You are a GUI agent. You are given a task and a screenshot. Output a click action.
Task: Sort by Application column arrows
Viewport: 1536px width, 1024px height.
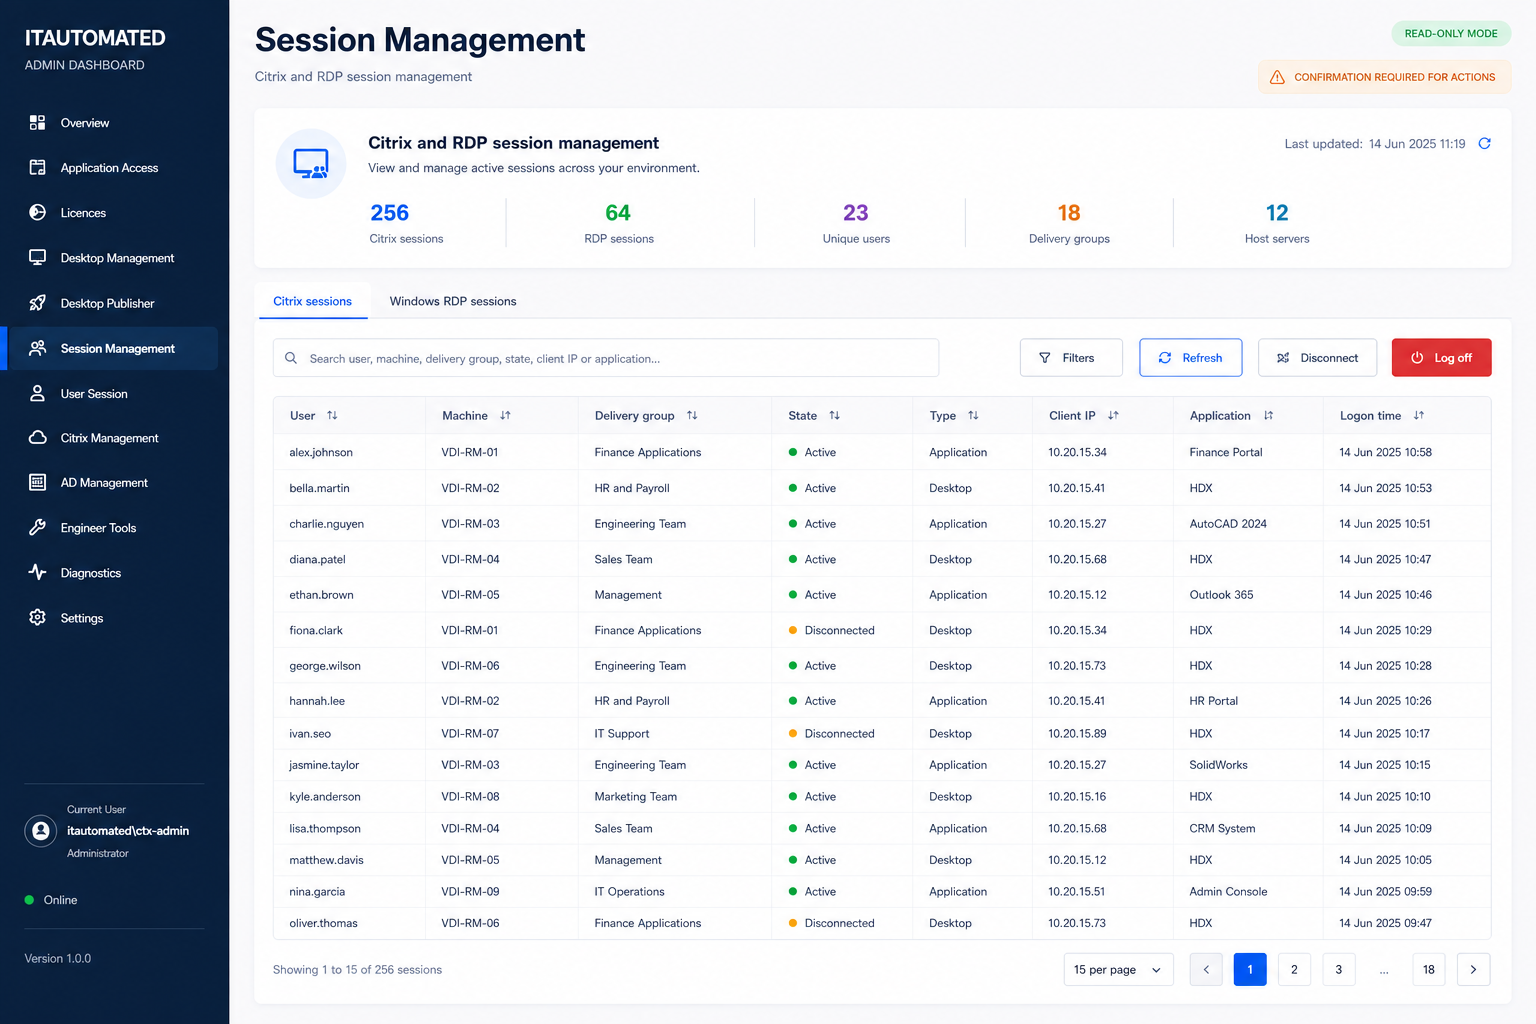[x=1268, y=416]
